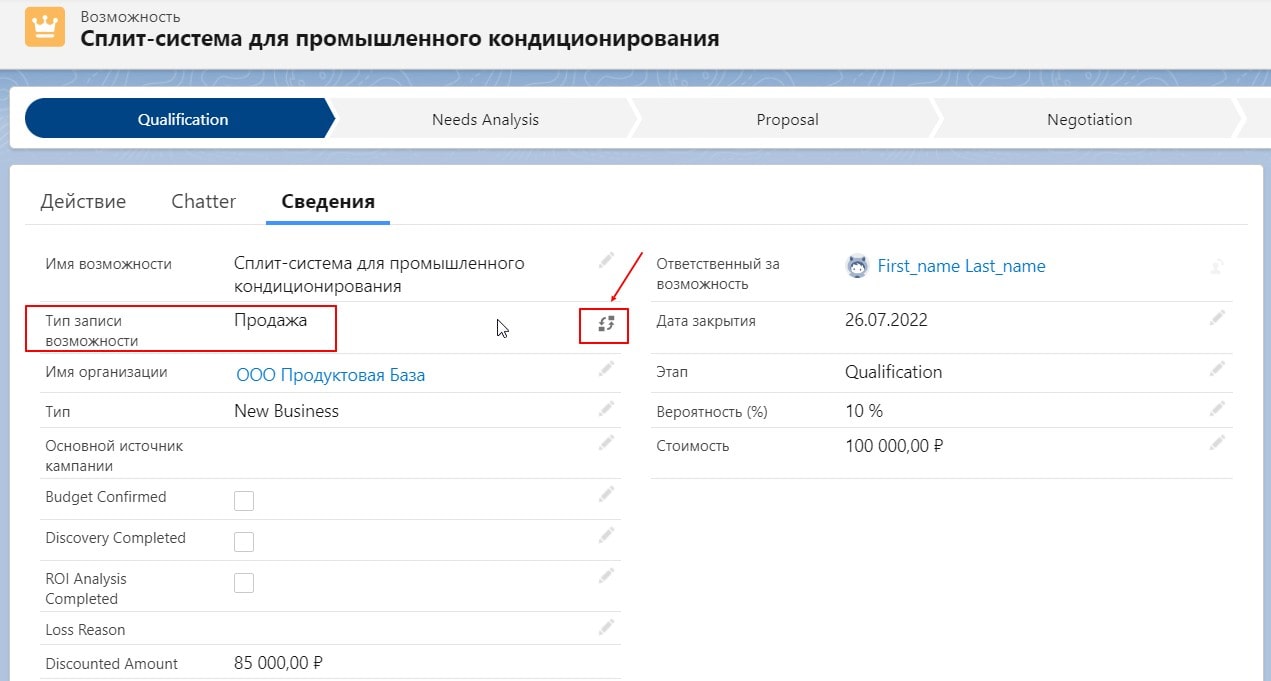Click the change record type icon

[605, 323]
